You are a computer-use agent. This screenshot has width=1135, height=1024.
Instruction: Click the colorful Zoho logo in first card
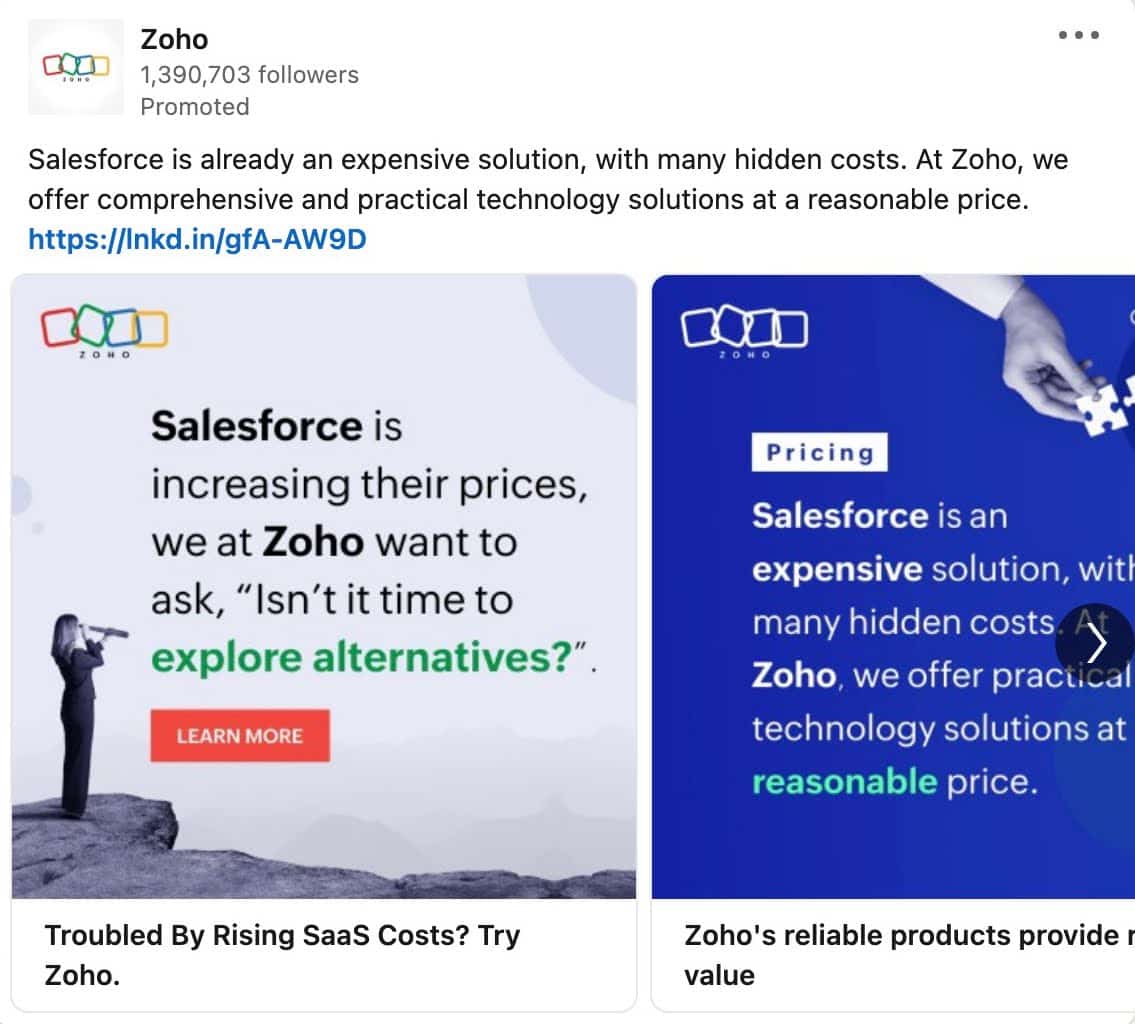click(x=104, y=329)
